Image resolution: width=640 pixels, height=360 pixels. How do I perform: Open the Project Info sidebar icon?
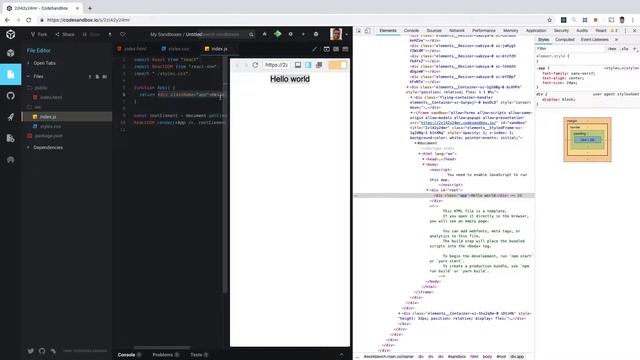tap(11, 53)
